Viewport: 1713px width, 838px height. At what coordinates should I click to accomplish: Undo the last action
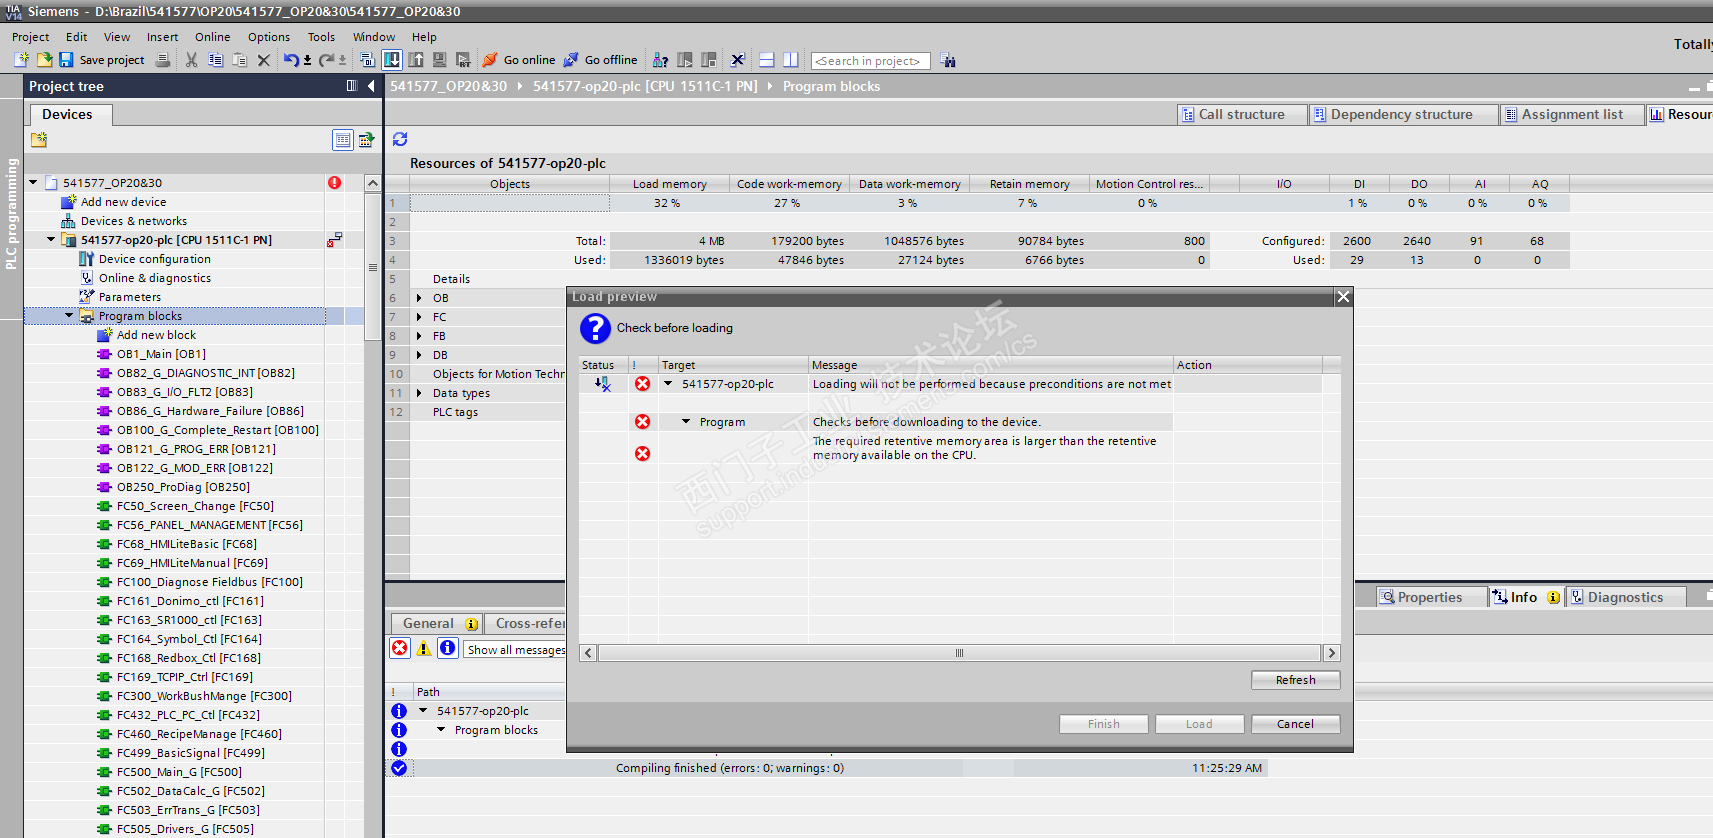[x=290, y=60]
